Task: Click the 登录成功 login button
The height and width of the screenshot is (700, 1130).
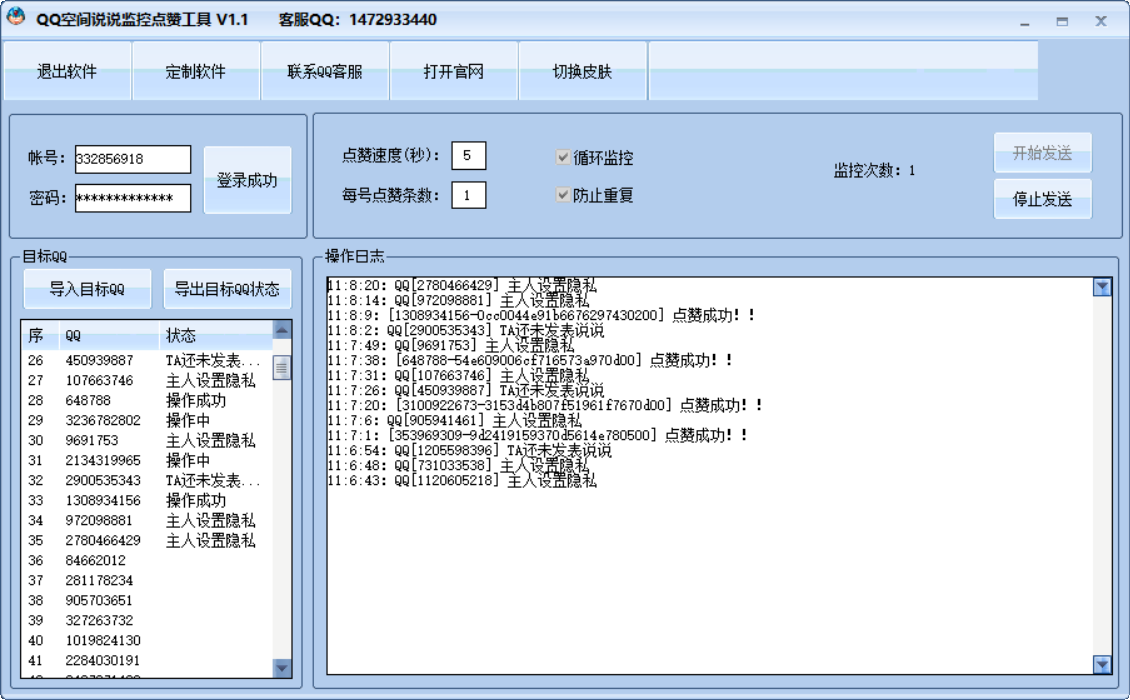Action: coord(247,180)
